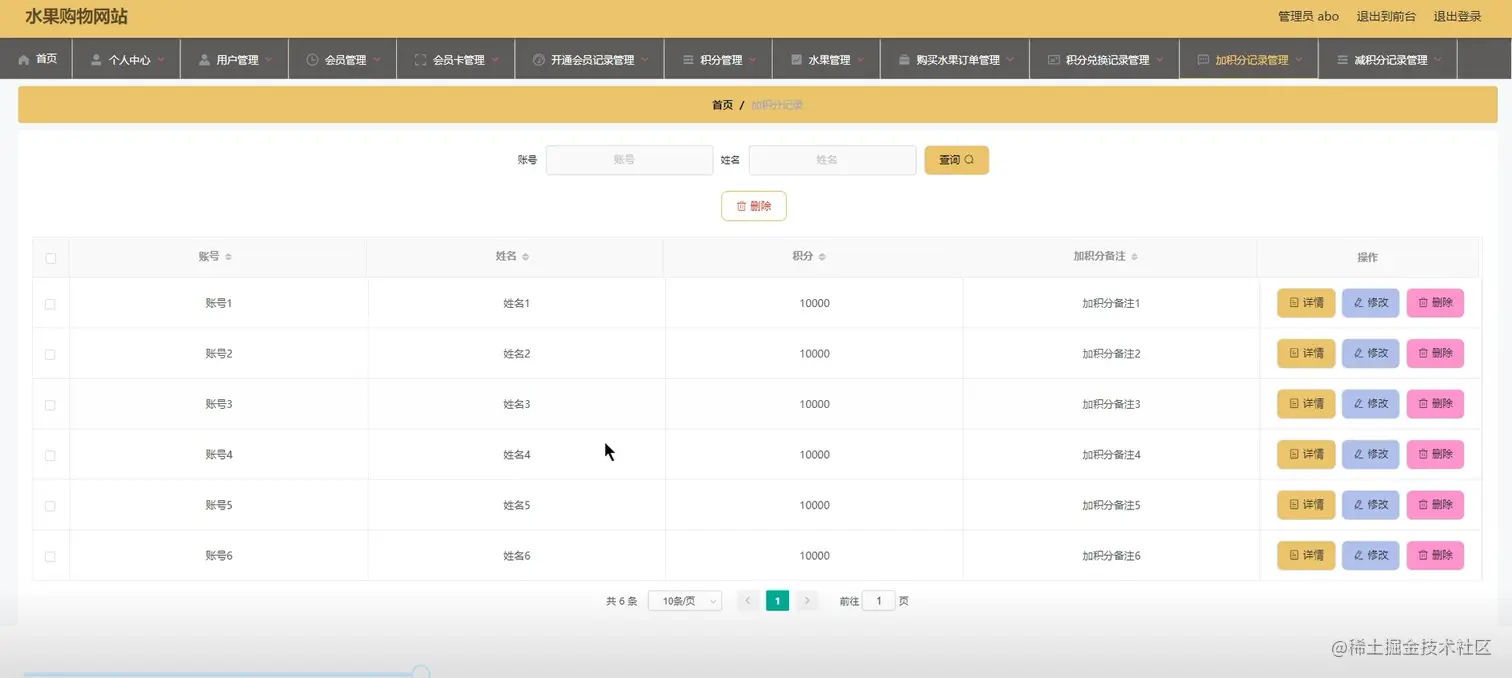Click the user icon beside 用户管理
Screen dimensions: 1512x678
tap(204, 60)
